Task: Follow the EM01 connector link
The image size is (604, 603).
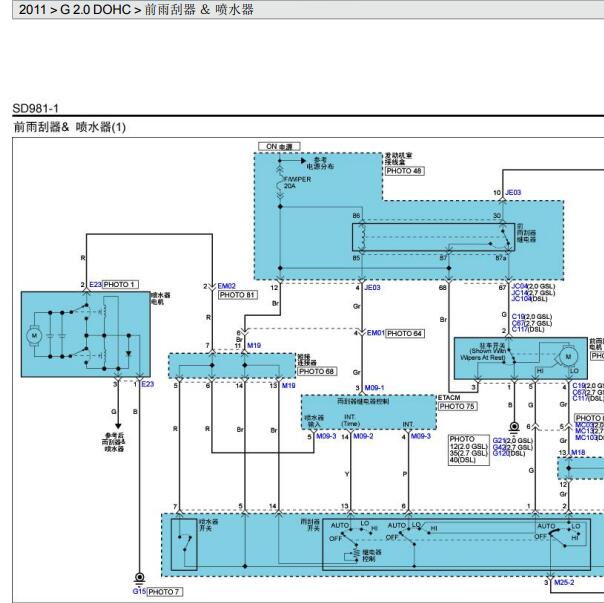Action: click(376, 333)
